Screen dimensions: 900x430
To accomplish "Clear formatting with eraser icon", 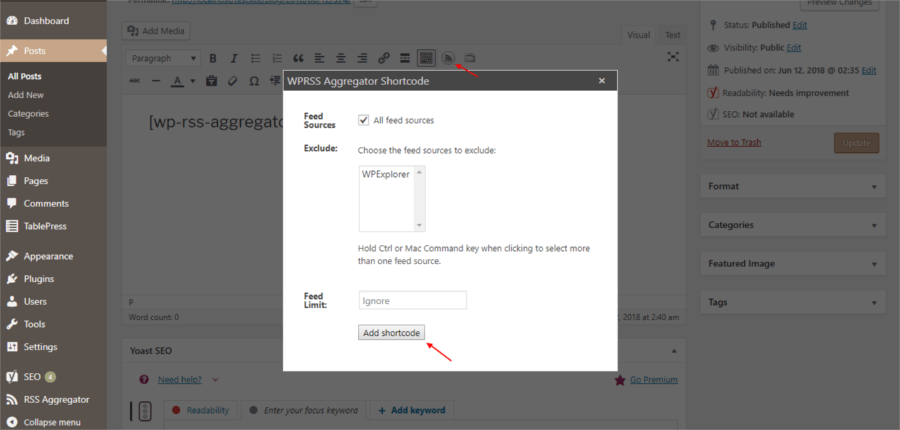I will point(232,81).
